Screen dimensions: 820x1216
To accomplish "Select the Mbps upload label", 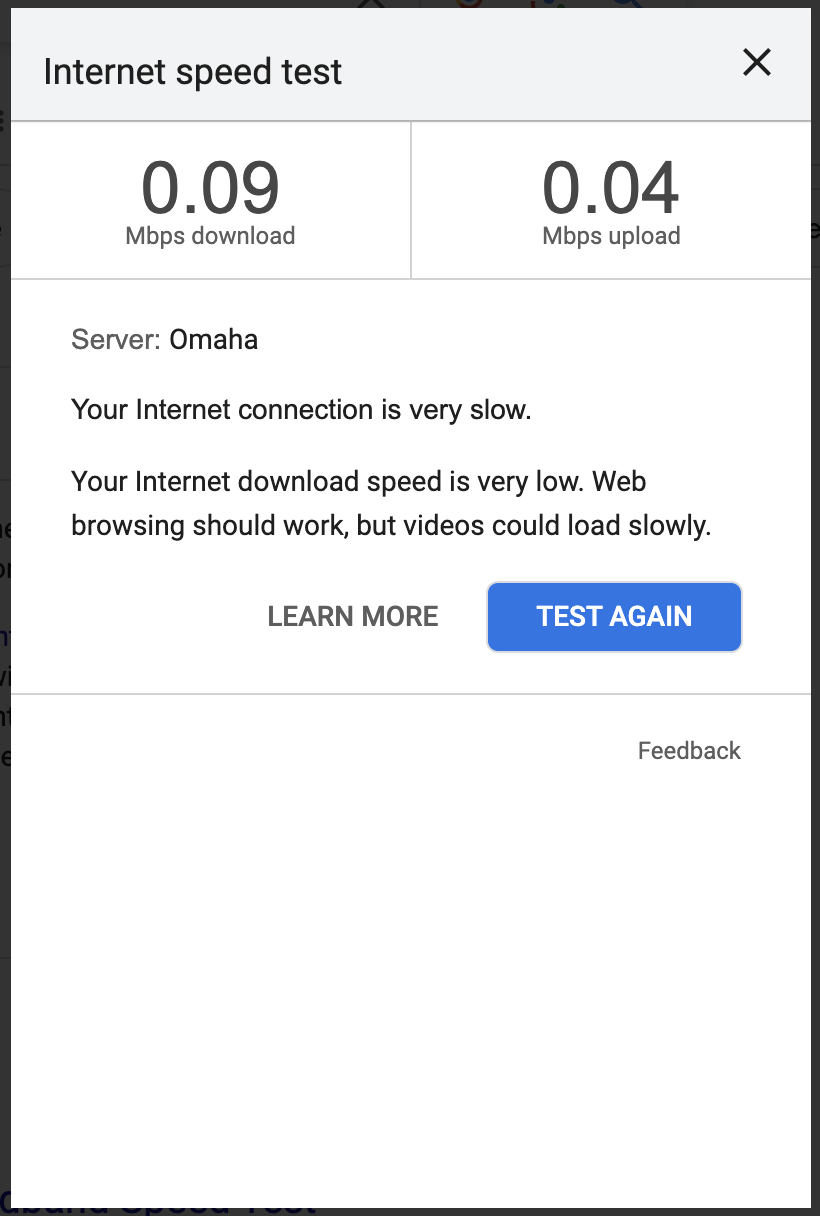I will point(611,236).
